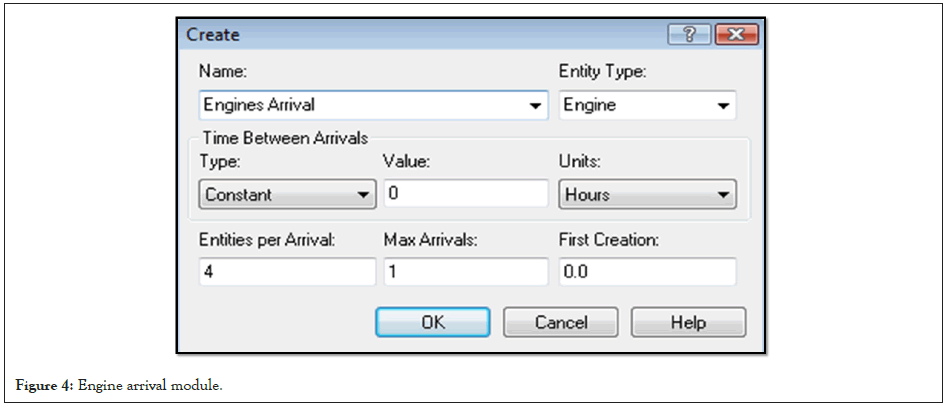Open Help using the Help button
This screenshot has height=407, width=945.
[x=688, y=322]
